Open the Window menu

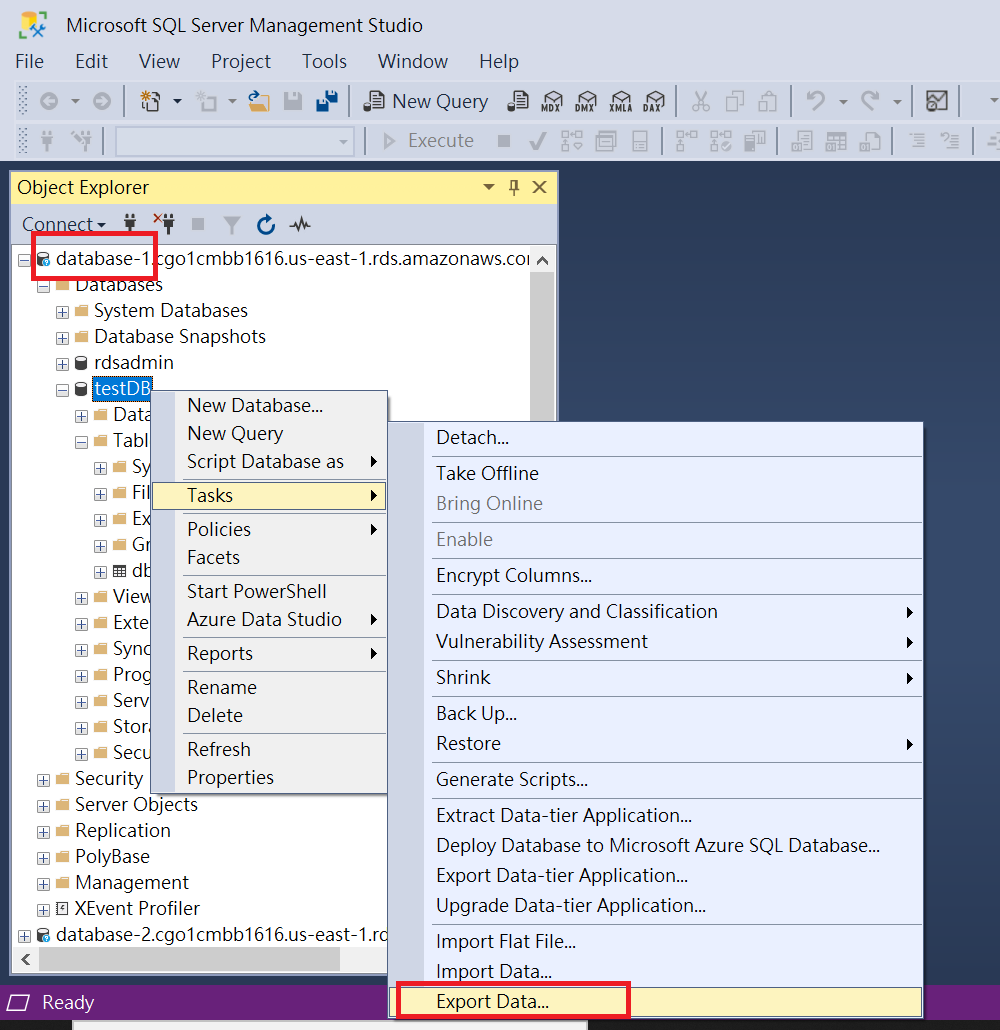click(x=413, y=62)
